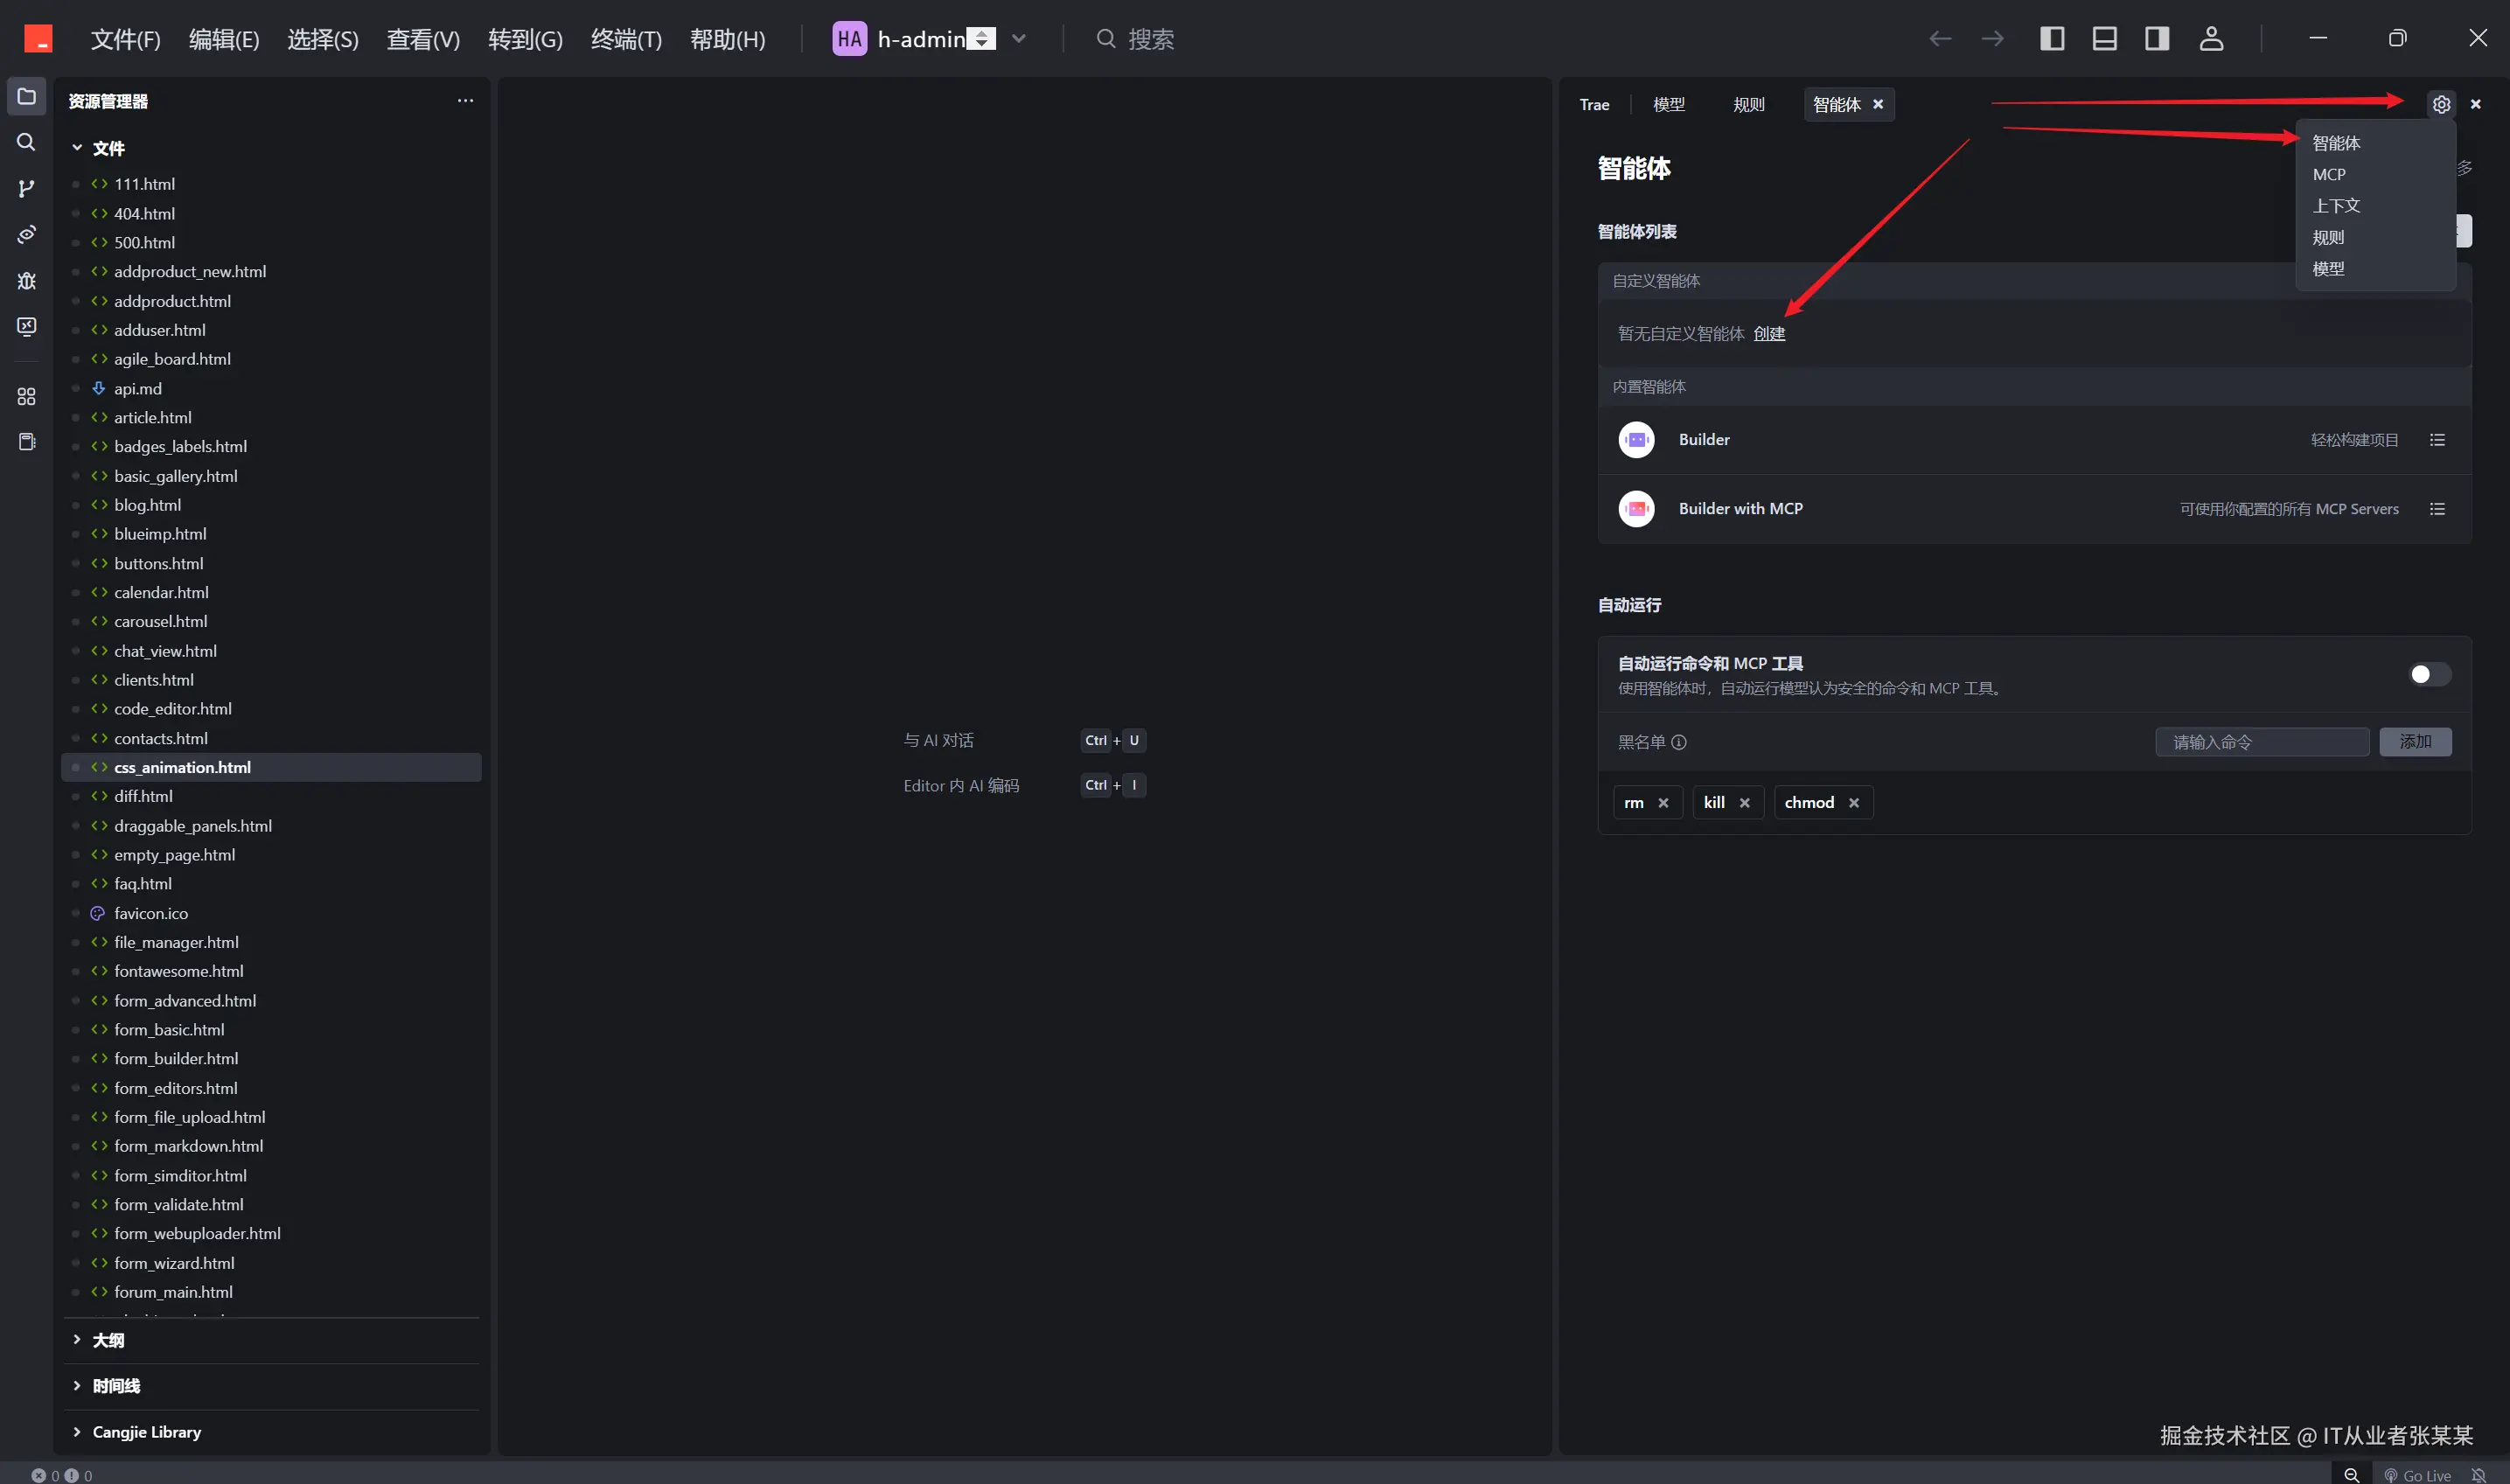Open the Extensions icon in activity bar
The width and height of the screenshot is (2510, 1484).
[26, 396]
